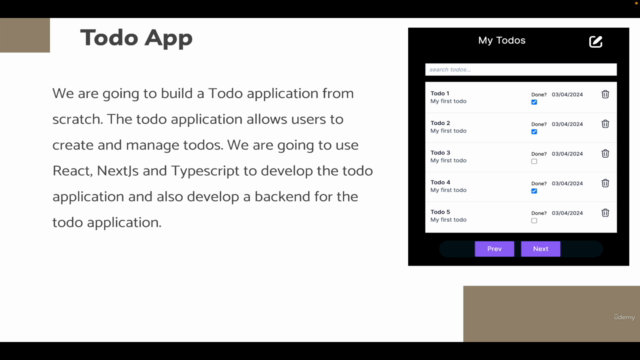Uncheck the Done checkbox for Todo 4
The height and width of the screenshot is (360, 640).
pyautogui.click(x=534, y=191)
